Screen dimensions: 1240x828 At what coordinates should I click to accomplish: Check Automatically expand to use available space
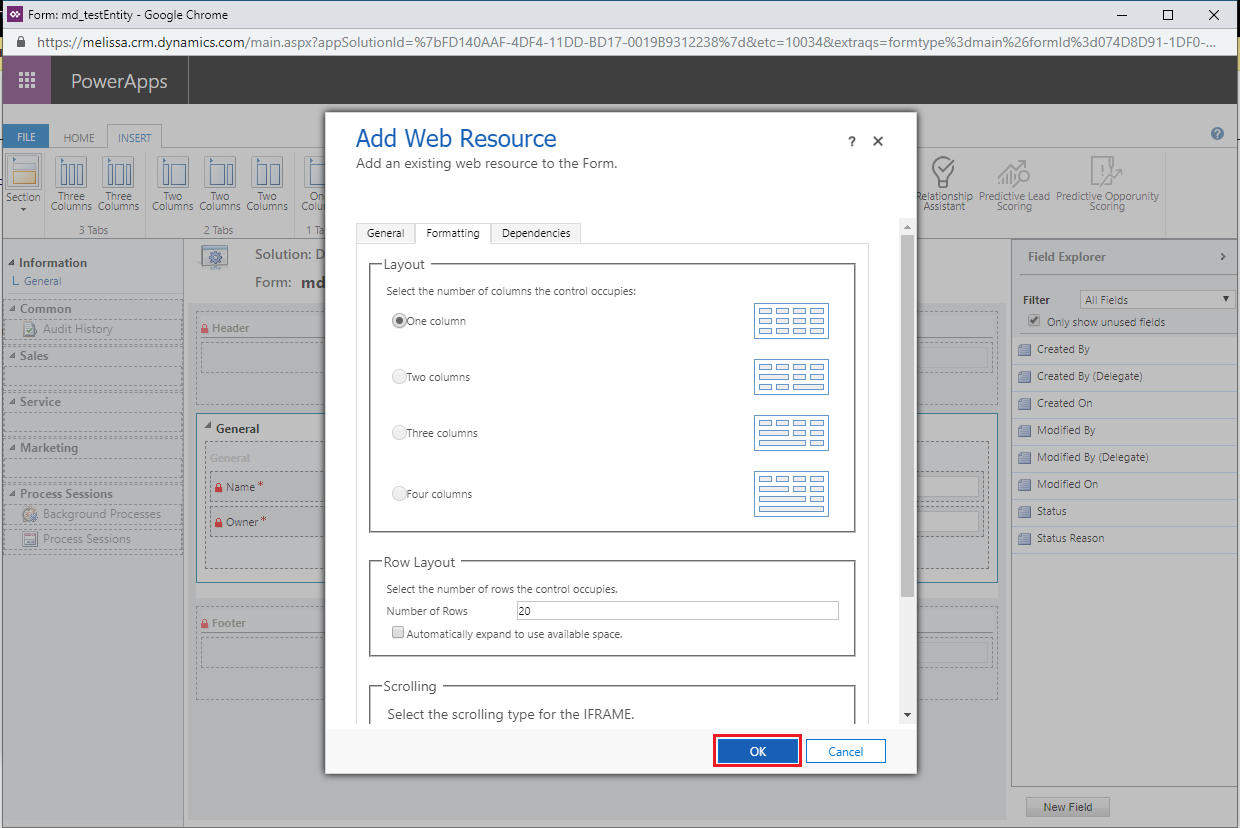tap(398, 633)
